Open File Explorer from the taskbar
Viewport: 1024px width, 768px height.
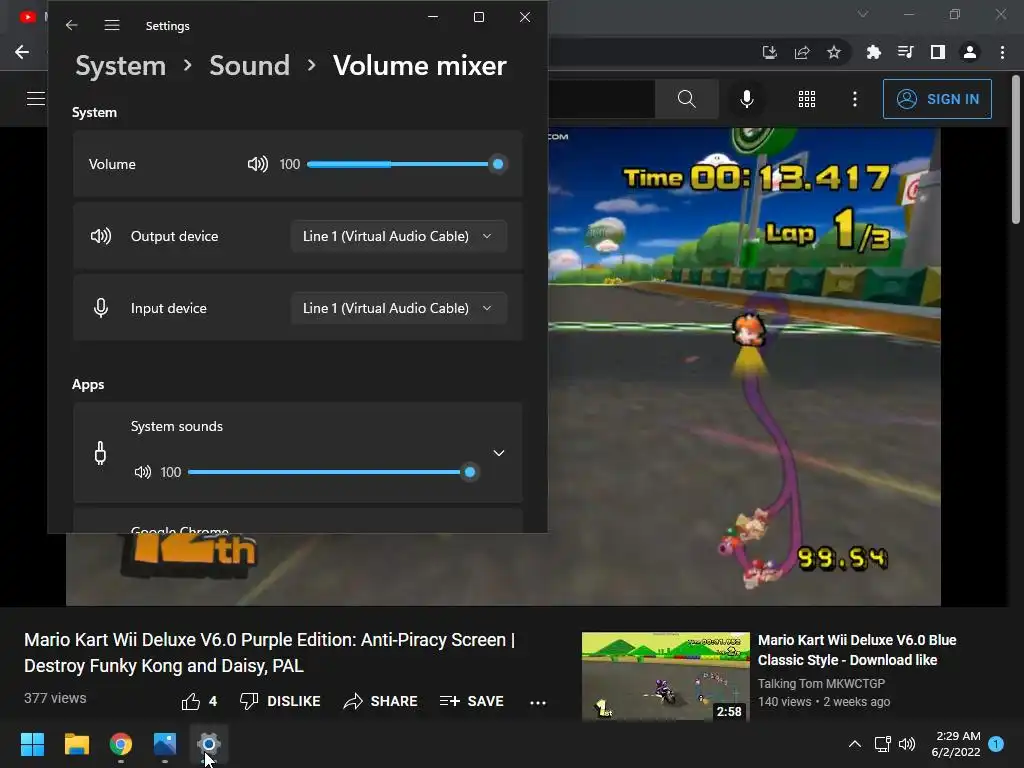click(76, 744)
